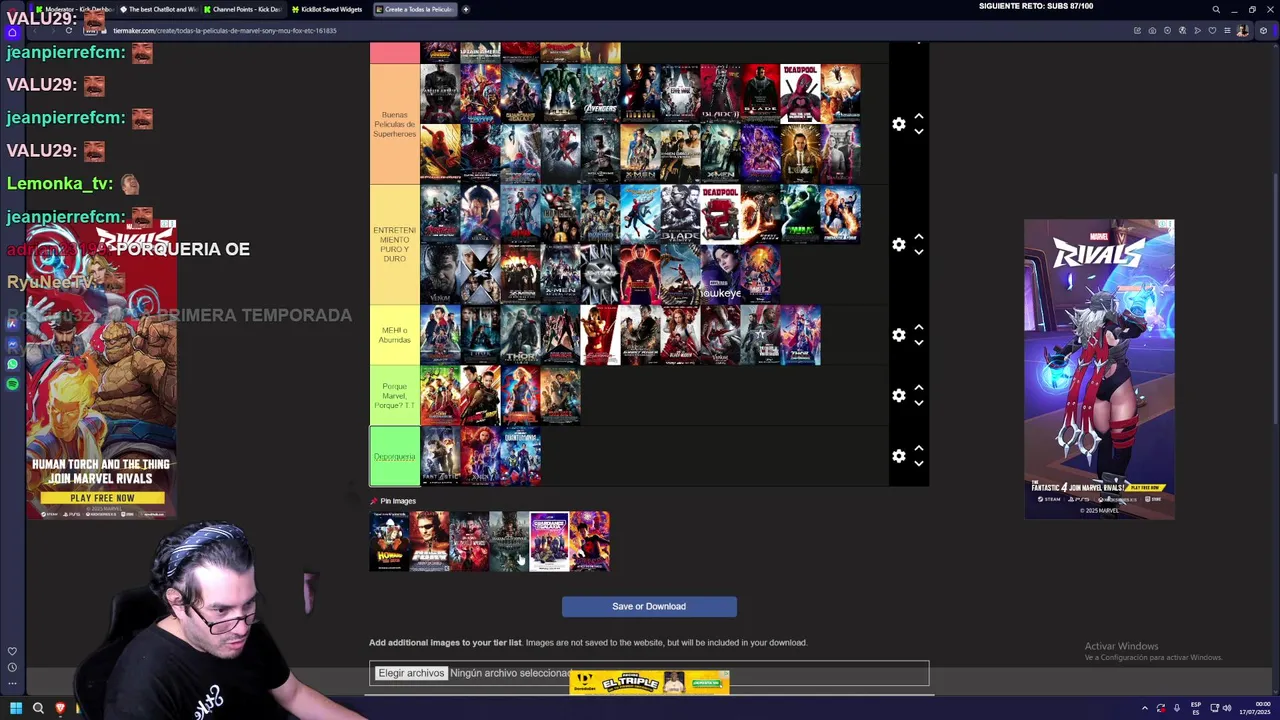The height and width of the screenshot is (720, 1280).
Task: Go back to previous page
Action: pyautogui.click(x=37, y=31)
